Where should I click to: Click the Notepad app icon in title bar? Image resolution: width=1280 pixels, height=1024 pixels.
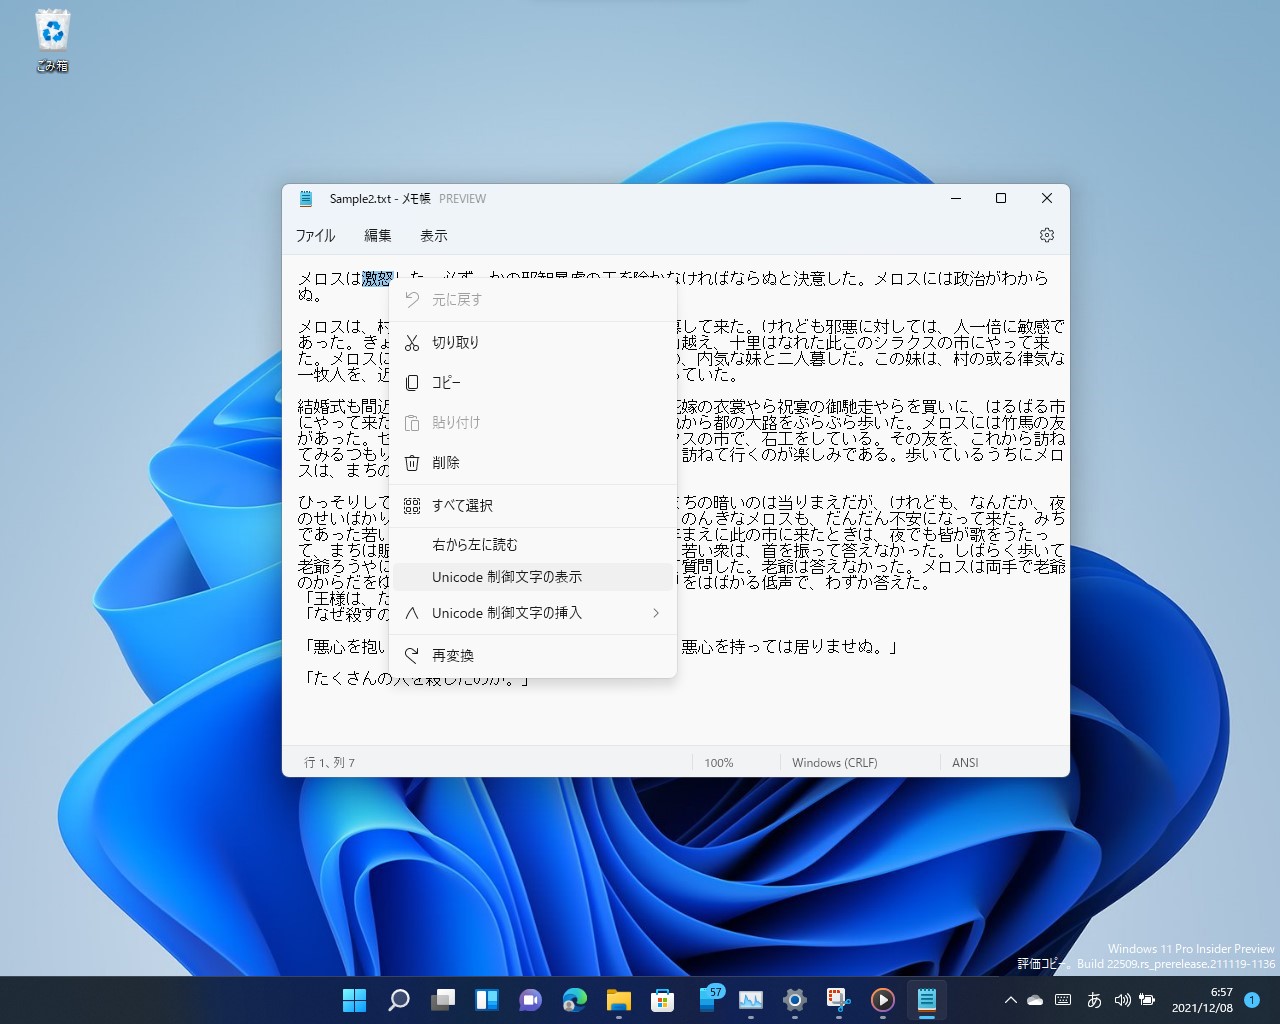(306, 198)
